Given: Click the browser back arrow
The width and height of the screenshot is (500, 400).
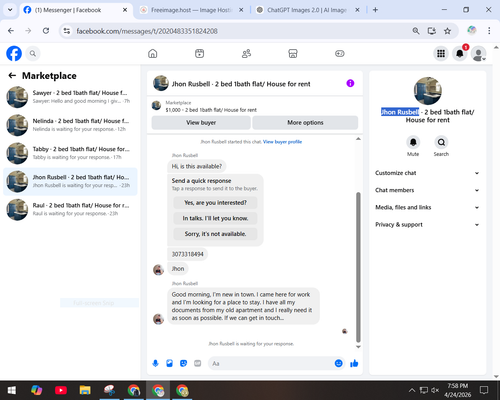Looking at the screenshot, I should [11, 31].
